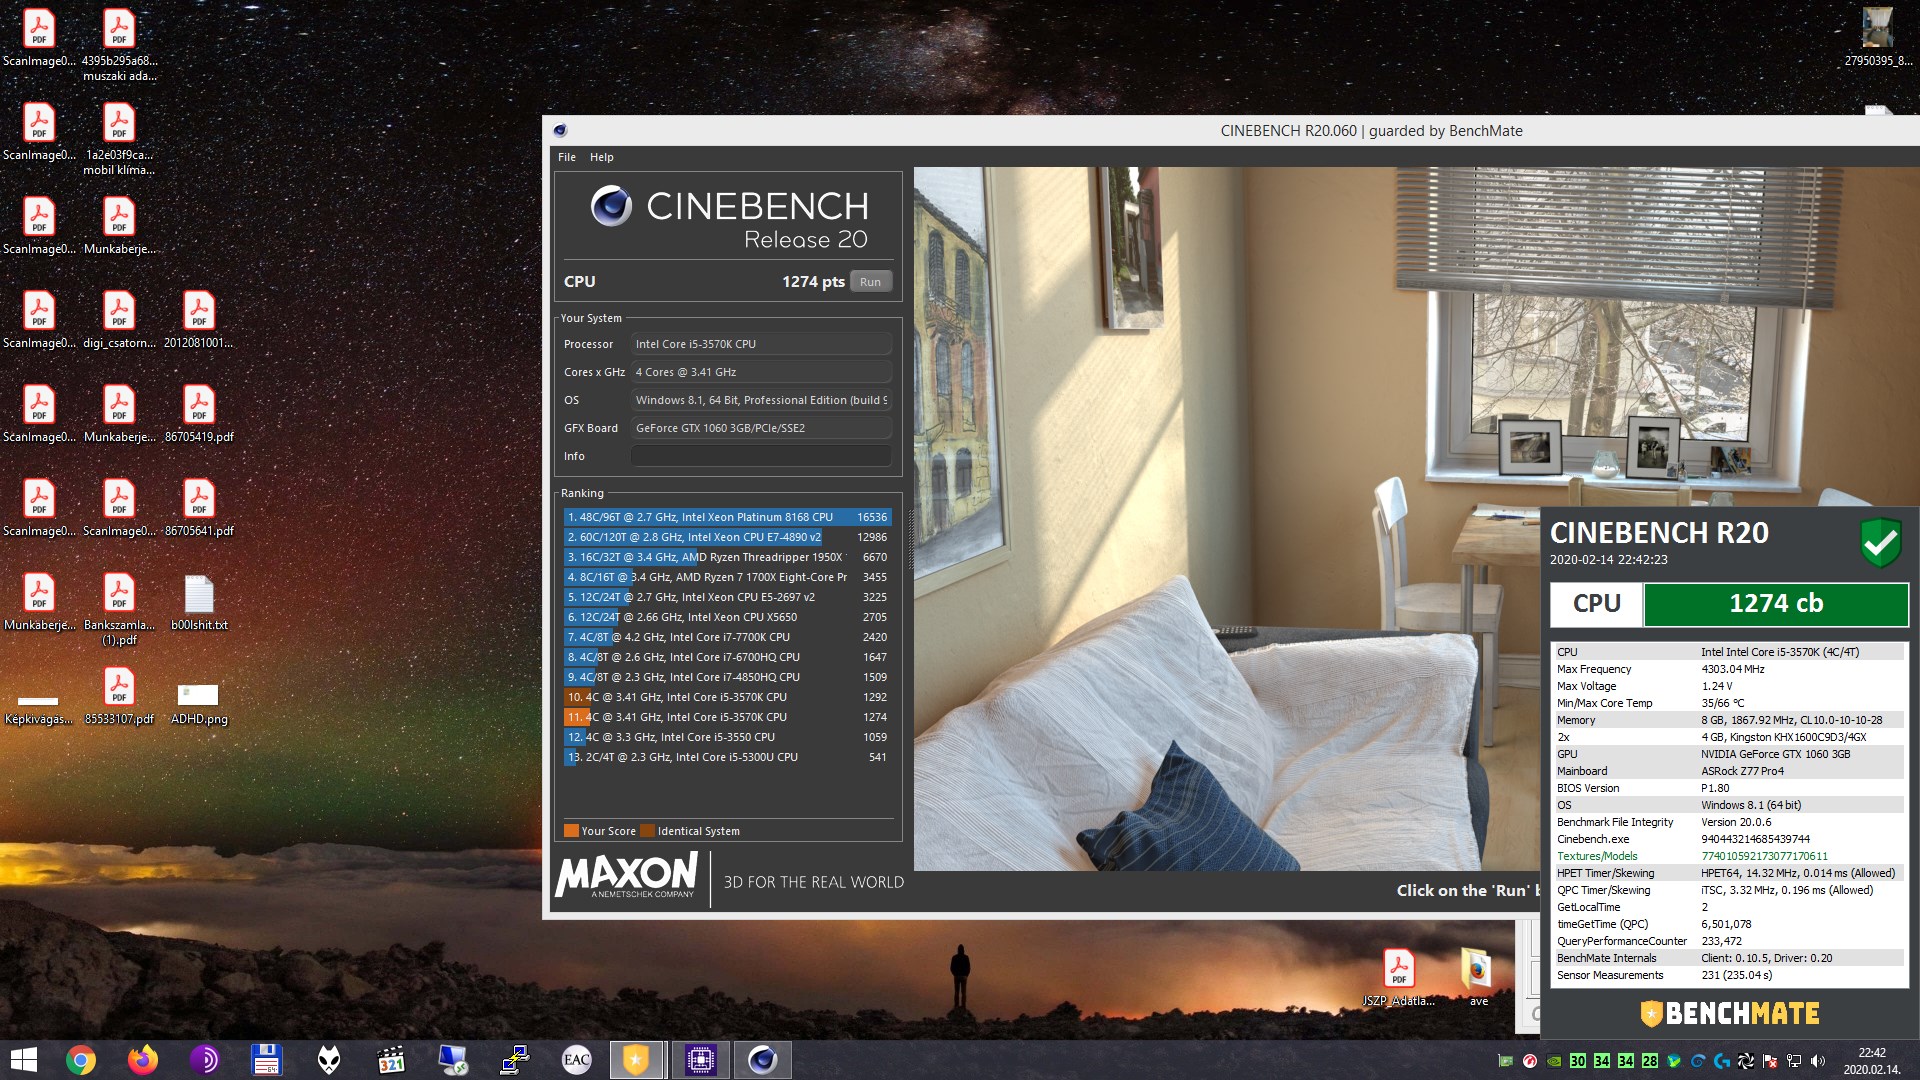The height and width of the screenshot is (1080, 1920).
Task: Select ADHD.png desktop file
Action: coord(199,702)
